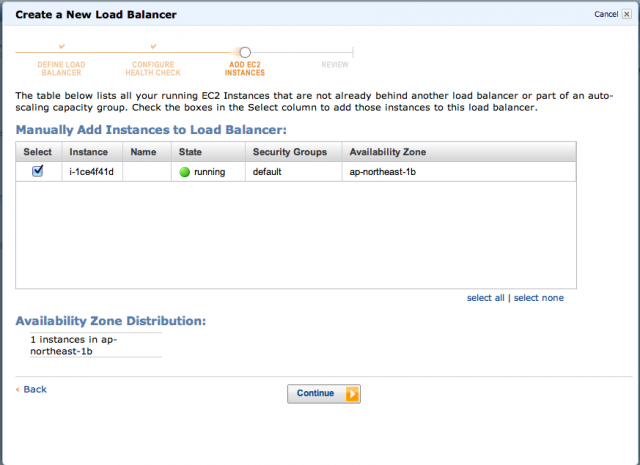
Task: Click the Security Groups column header
Action: pos(290,152)
